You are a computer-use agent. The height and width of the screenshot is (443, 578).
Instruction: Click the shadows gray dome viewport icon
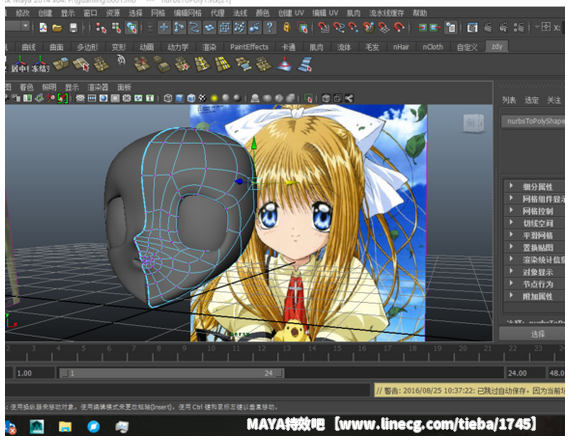(x=255, y=98)
